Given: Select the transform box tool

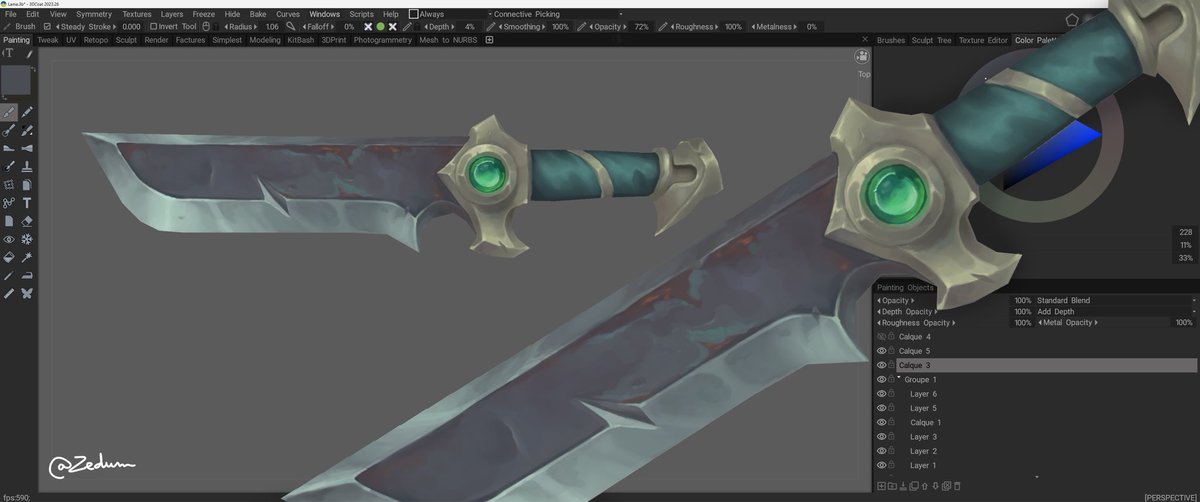Looking at the screenshot, I should 9,185.
